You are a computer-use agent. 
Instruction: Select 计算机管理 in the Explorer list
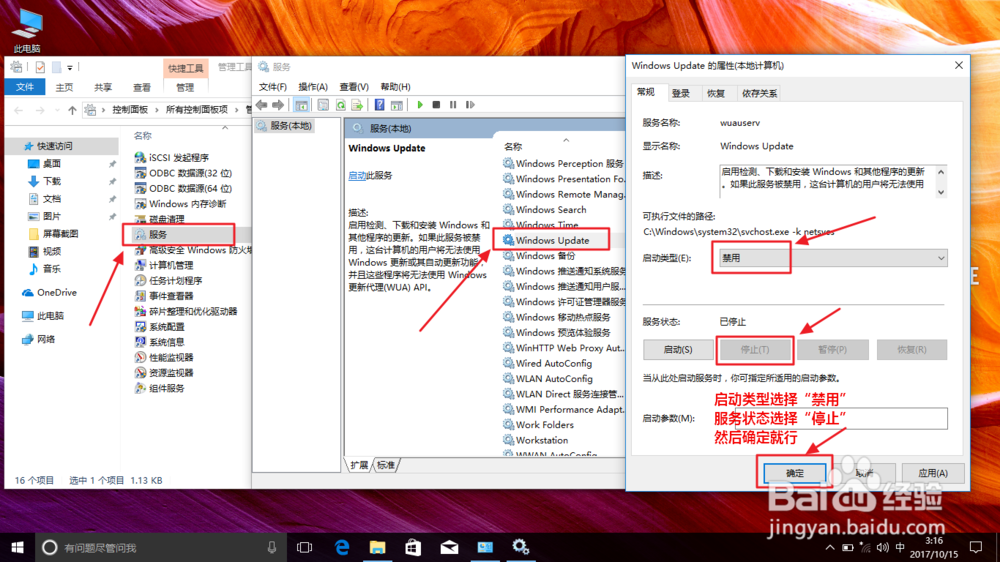click(x=164, y=265)
